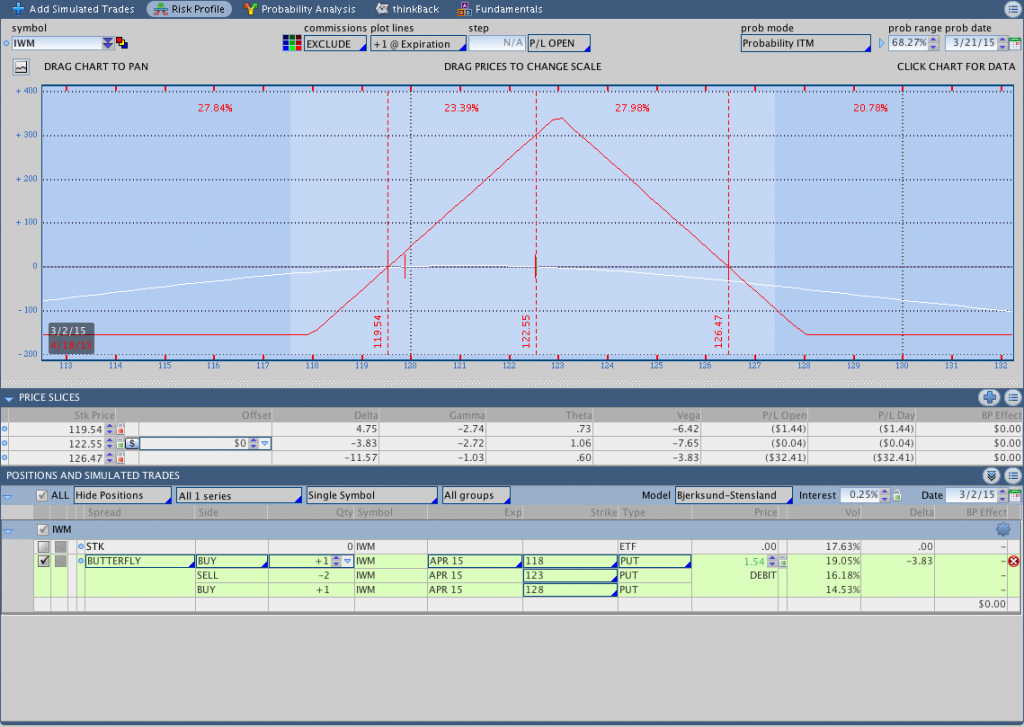Open the 128 strike dropdown
Screen dimensions: 1024x727
[x=570, y=590]
